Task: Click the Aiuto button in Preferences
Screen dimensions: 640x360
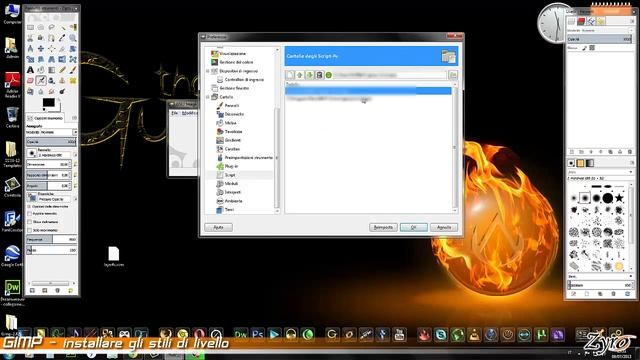Action: pos(218,227)
